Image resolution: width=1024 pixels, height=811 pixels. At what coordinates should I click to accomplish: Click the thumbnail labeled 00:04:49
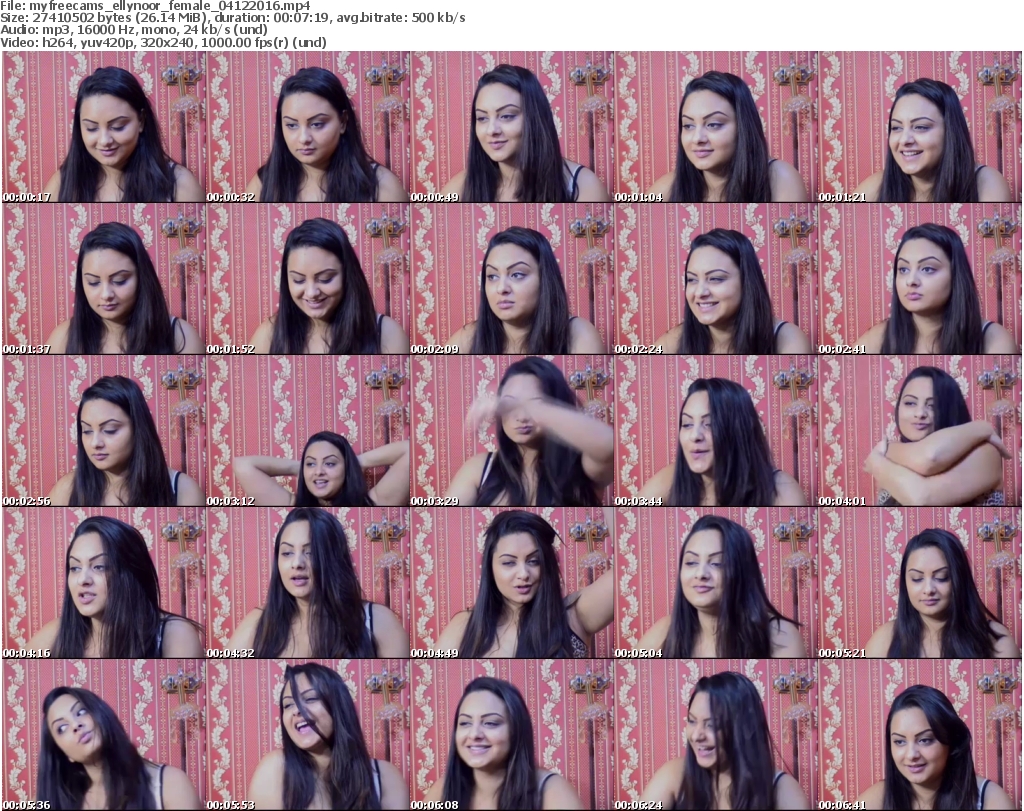coord(511,583)
